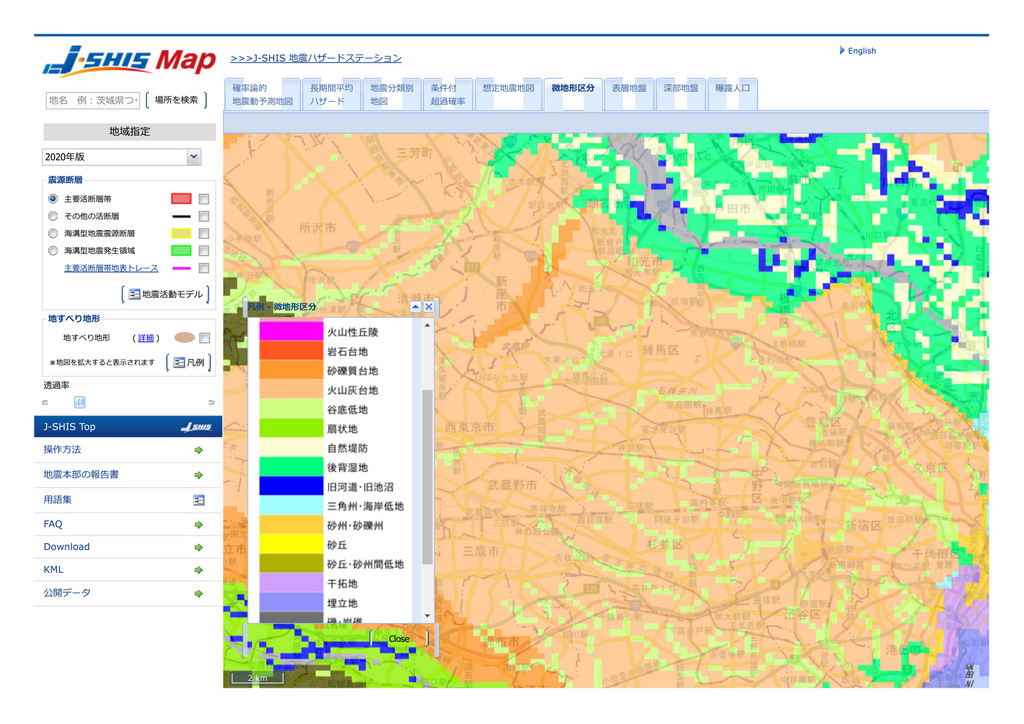Click the FAQ green arrow icon
Viewport: 1024px width, 724px height.
pos(199,524)
